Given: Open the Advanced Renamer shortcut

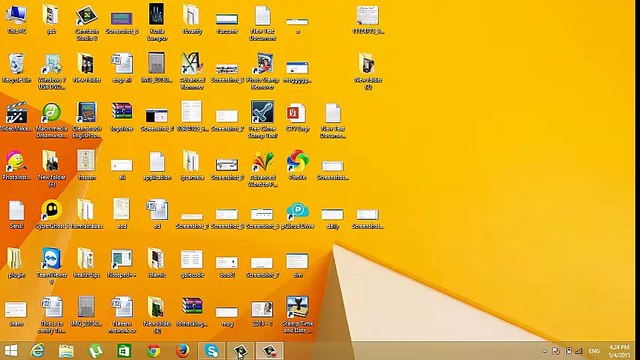Looking at the screenshot, I should [192, 72].
